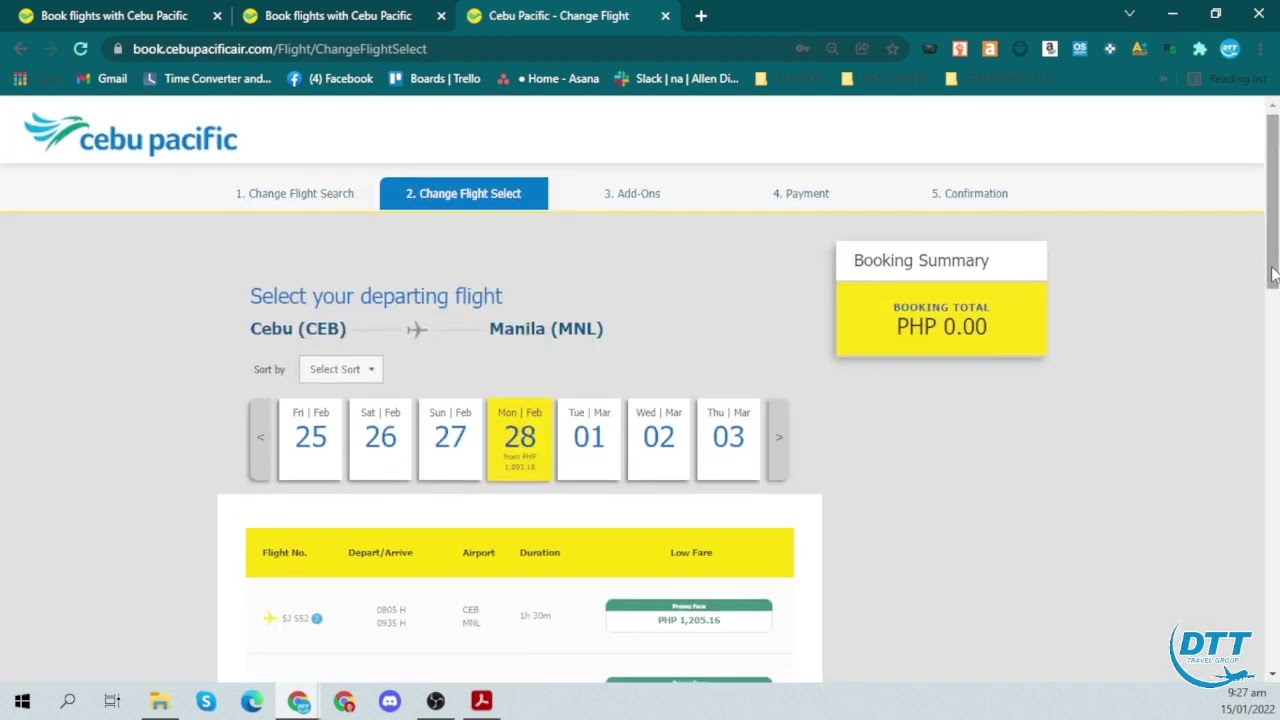Click the PHP 0.00 booking total

point(941,327)
